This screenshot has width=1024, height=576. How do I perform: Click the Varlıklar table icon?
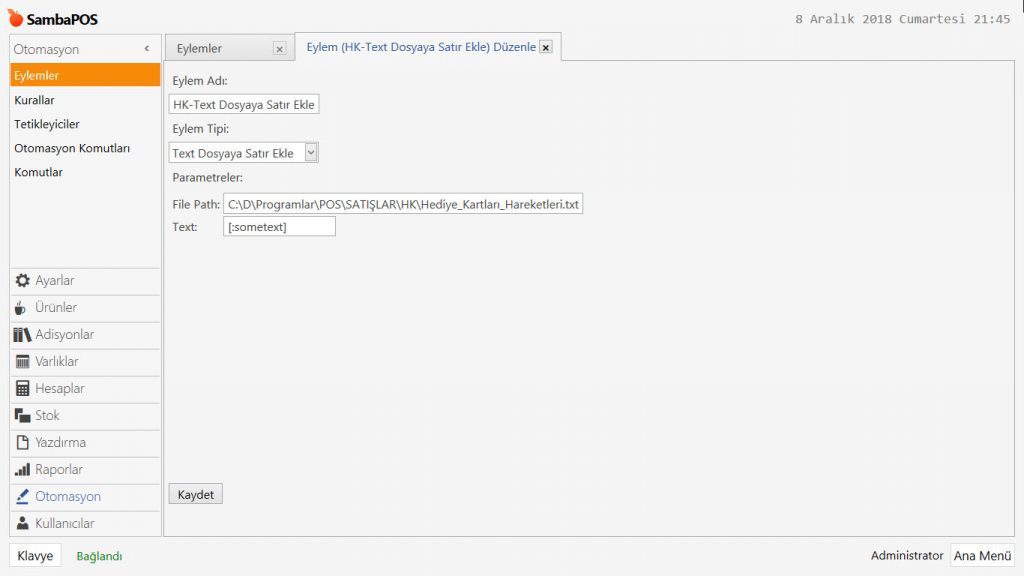22,362
